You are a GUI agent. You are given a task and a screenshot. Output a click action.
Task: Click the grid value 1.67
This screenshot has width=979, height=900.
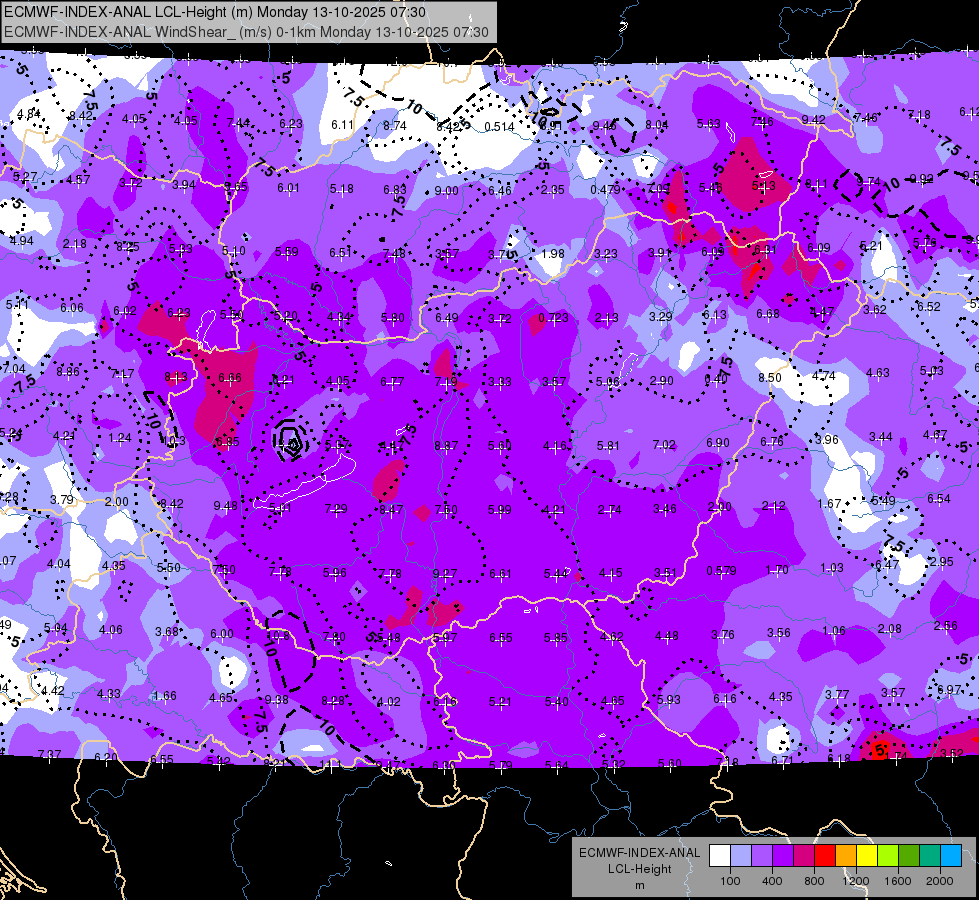pos(829,503)
